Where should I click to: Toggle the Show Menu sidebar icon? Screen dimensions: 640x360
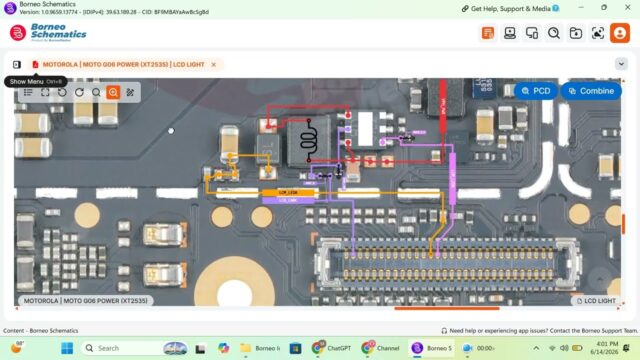pos(17,64)
